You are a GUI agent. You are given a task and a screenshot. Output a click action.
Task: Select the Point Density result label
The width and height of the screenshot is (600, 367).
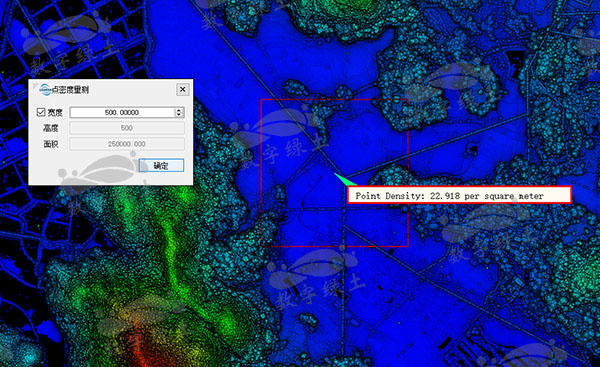pos(459,195)
